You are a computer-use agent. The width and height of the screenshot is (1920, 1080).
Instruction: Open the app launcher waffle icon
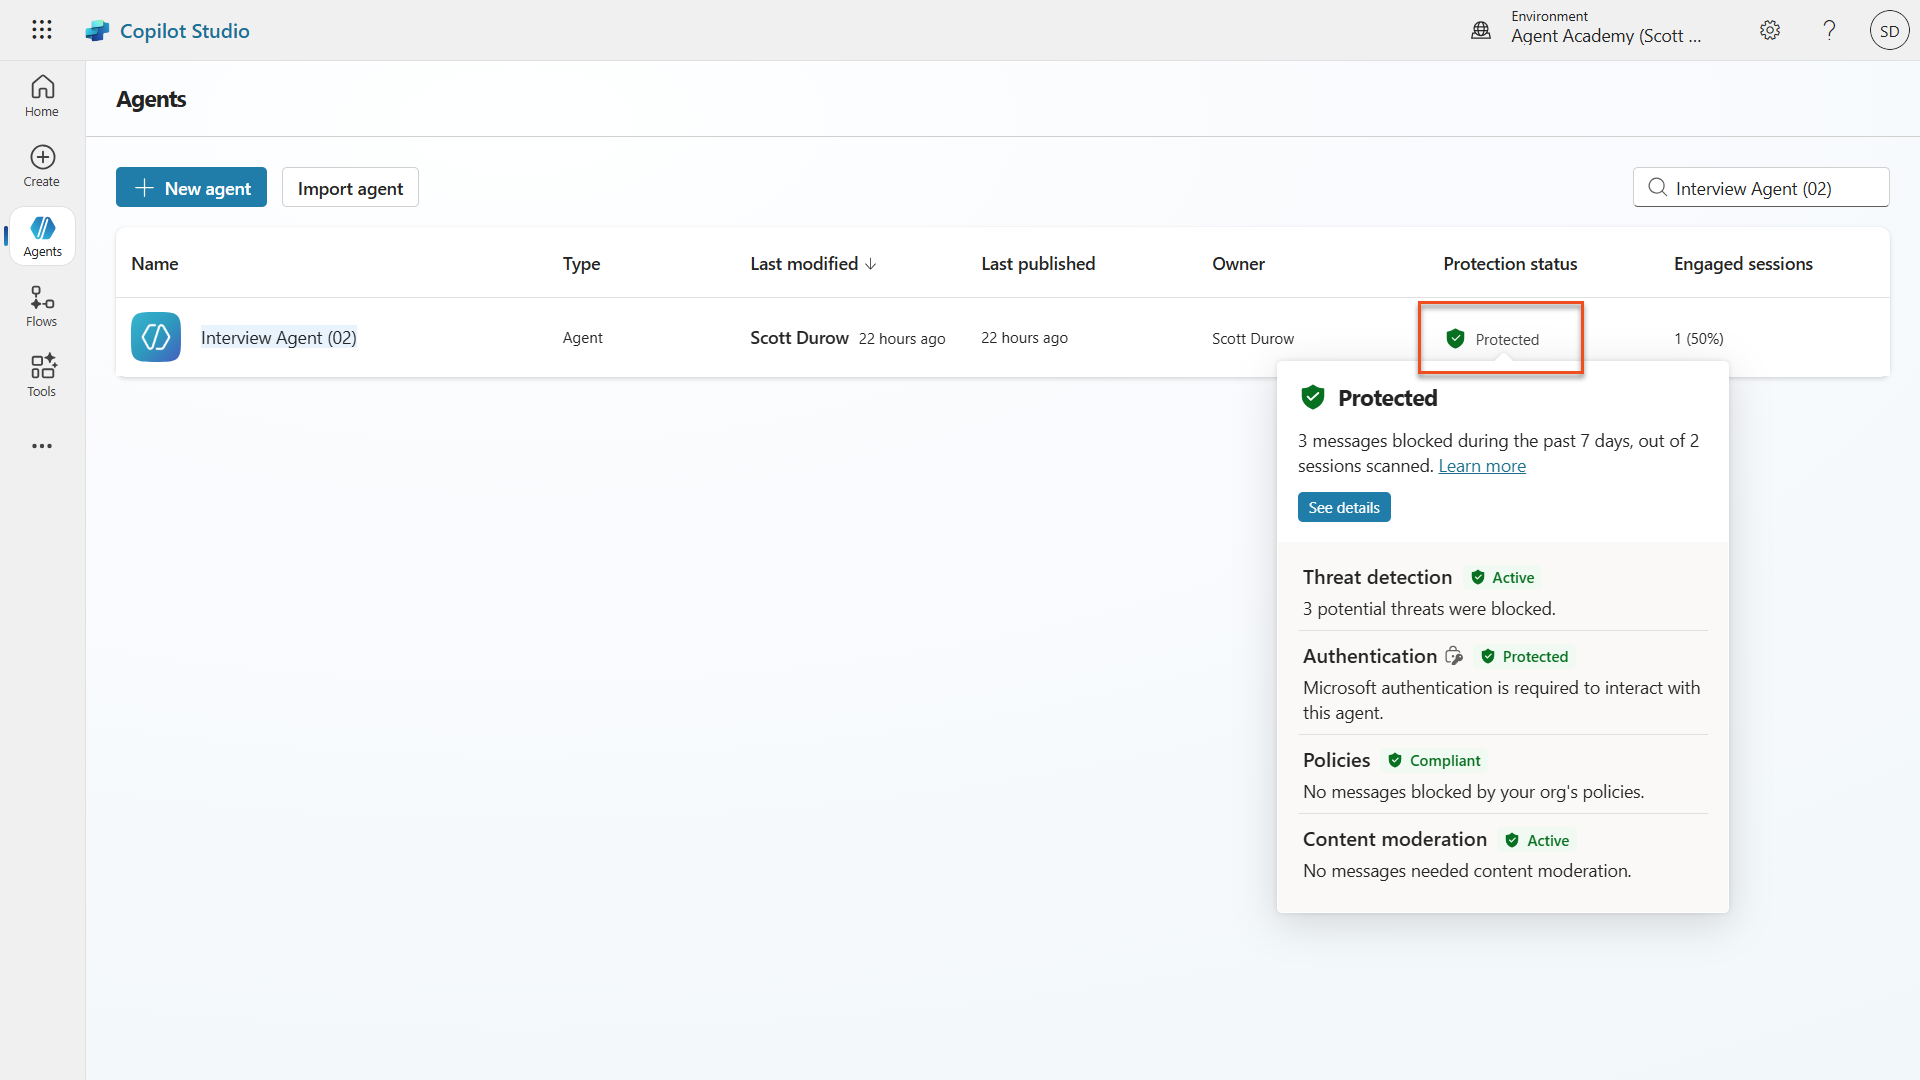41,30
